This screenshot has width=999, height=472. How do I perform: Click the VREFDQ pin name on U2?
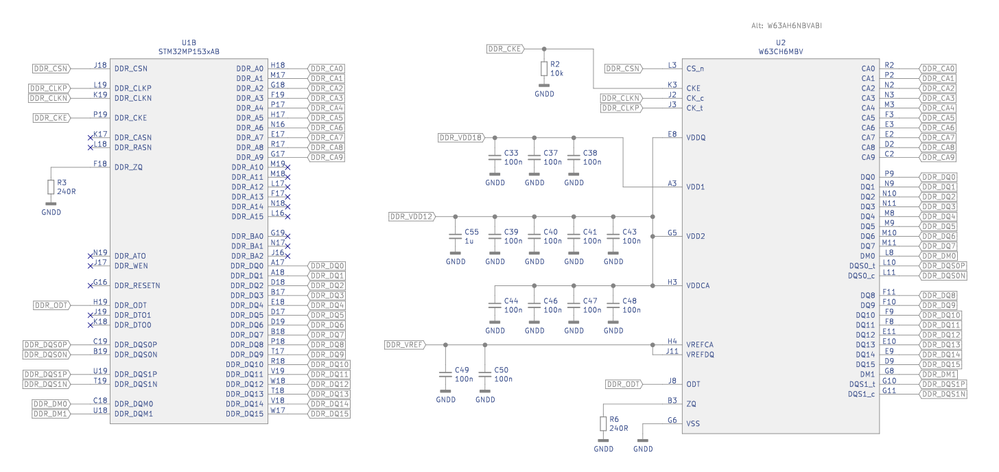(700, 355)
